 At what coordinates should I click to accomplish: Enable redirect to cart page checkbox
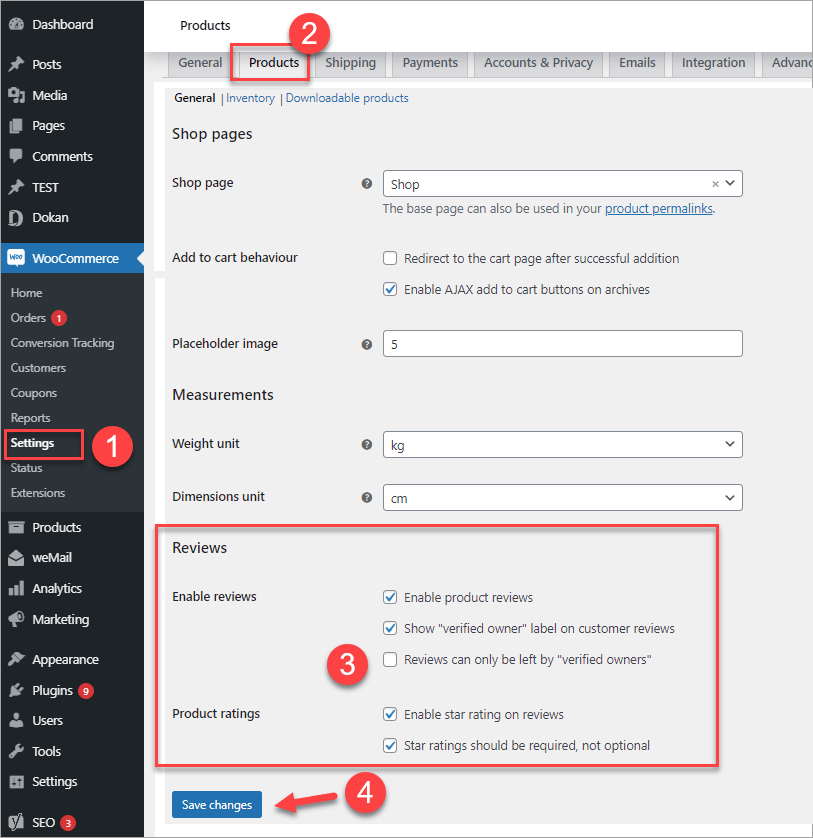point(390,258)
